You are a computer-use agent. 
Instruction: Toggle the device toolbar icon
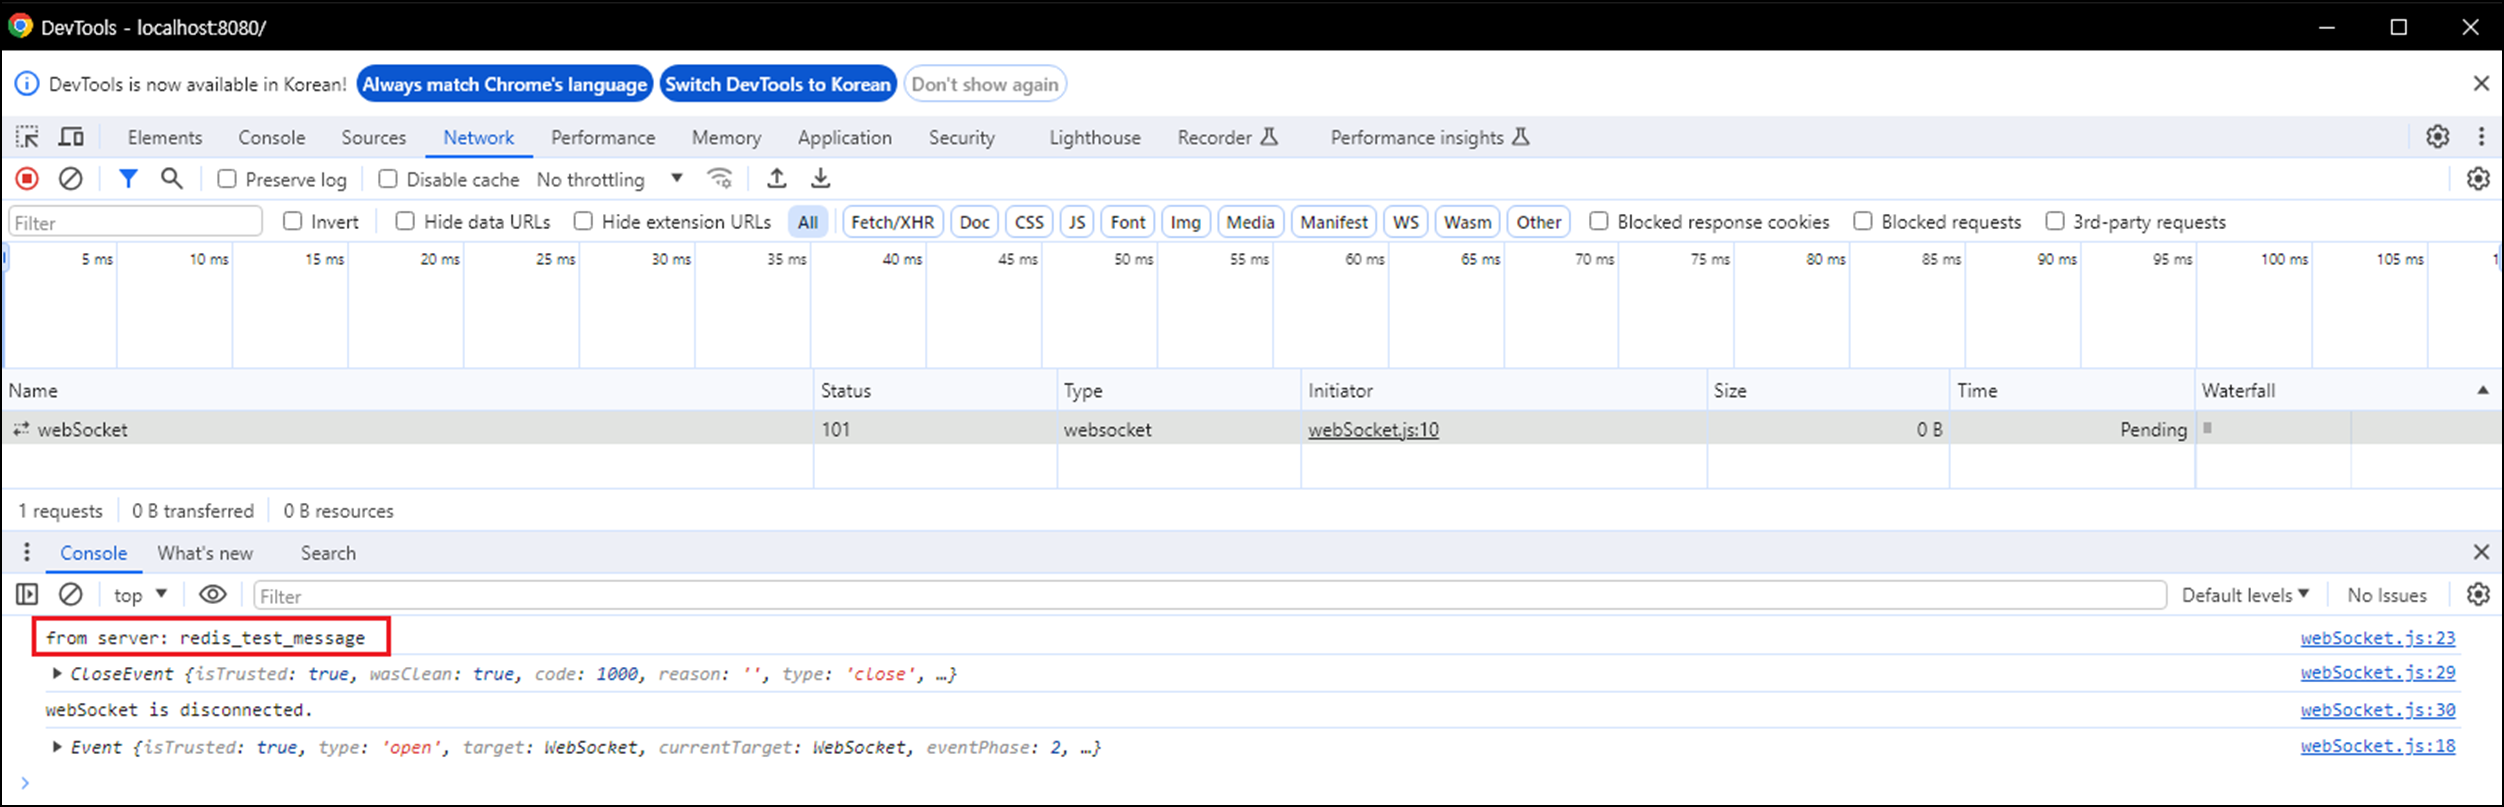[71, 137]
